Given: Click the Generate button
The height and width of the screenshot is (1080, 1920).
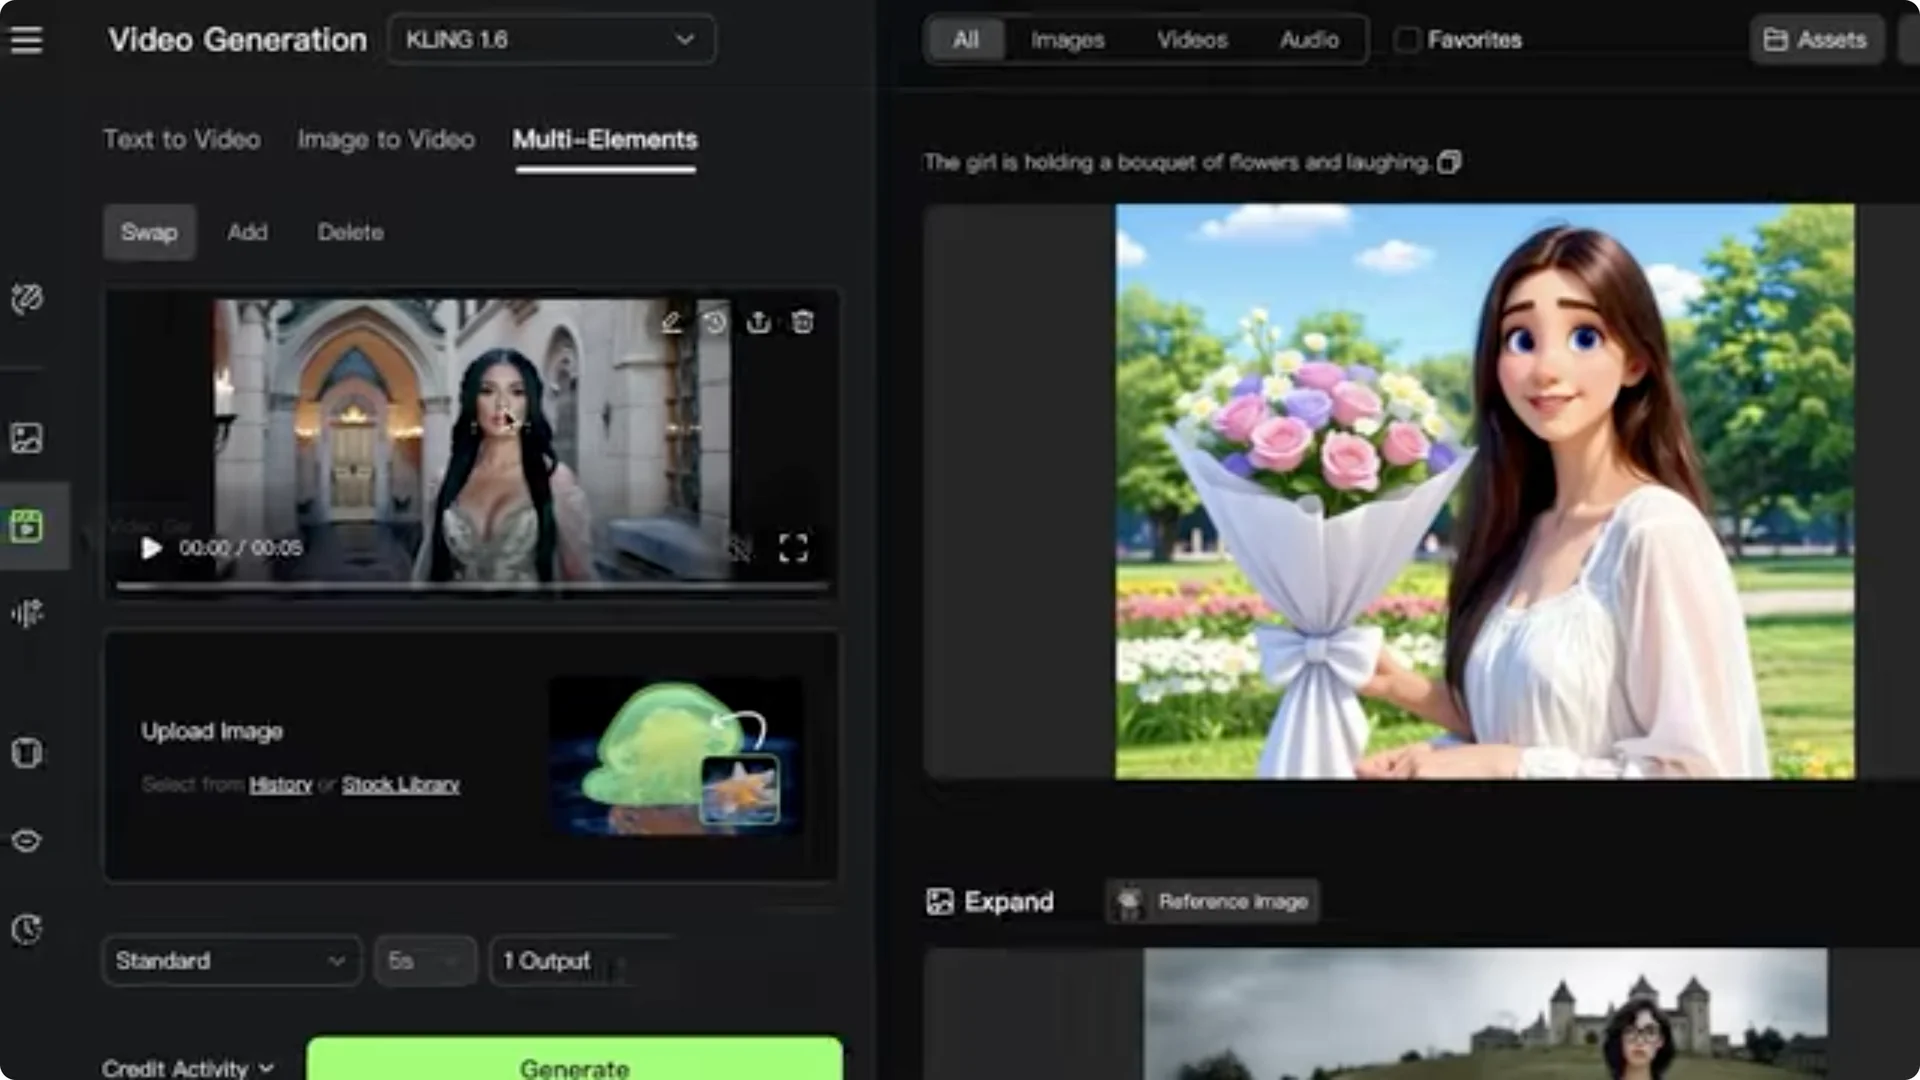Looking at the screenshot, I should pos(573,1065).
